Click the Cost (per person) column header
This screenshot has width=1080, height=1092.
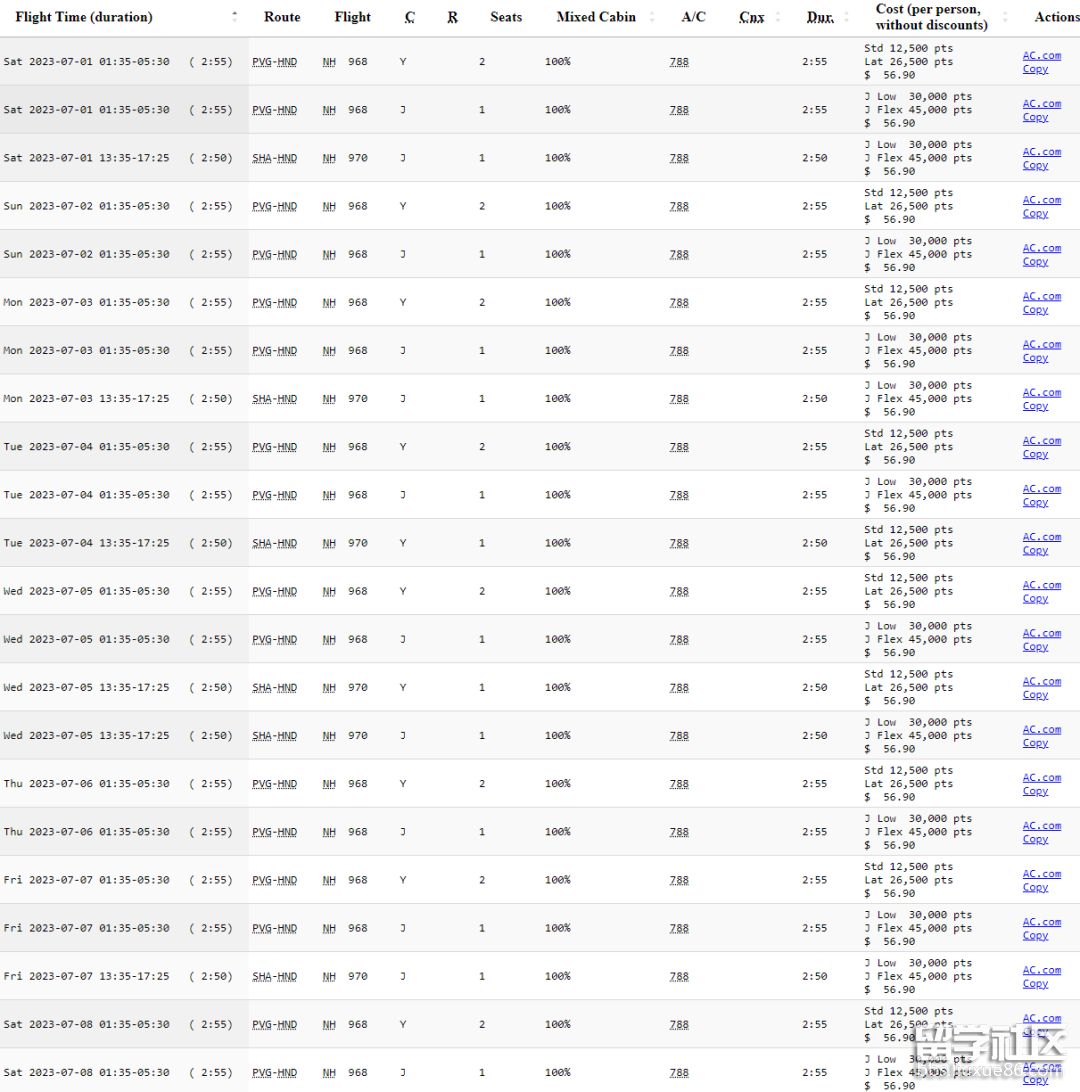click(x=931, y=17)
